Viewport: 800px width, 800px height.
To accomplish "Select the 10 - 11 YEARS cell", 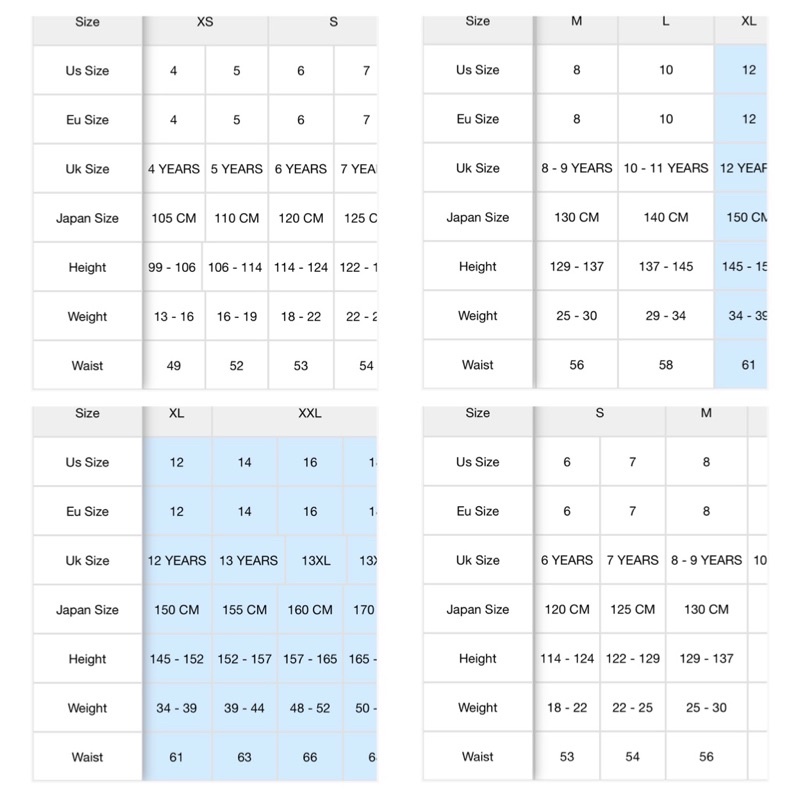I will coord(666,168).
